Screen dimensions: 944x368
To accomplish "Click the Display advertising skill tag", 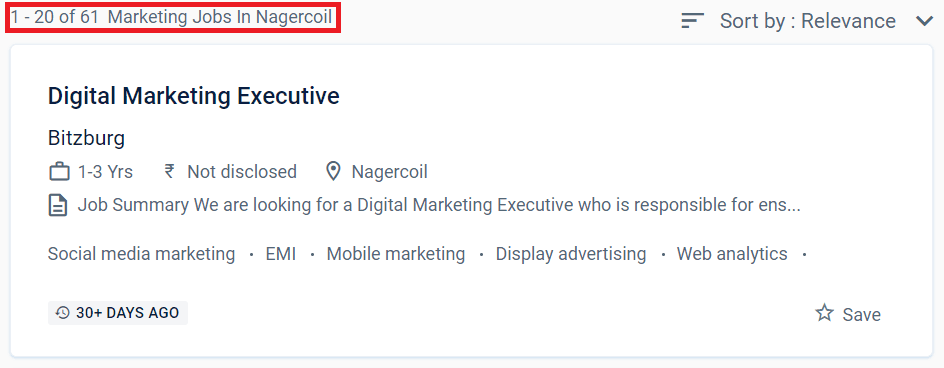I will (x=571, y=254).
